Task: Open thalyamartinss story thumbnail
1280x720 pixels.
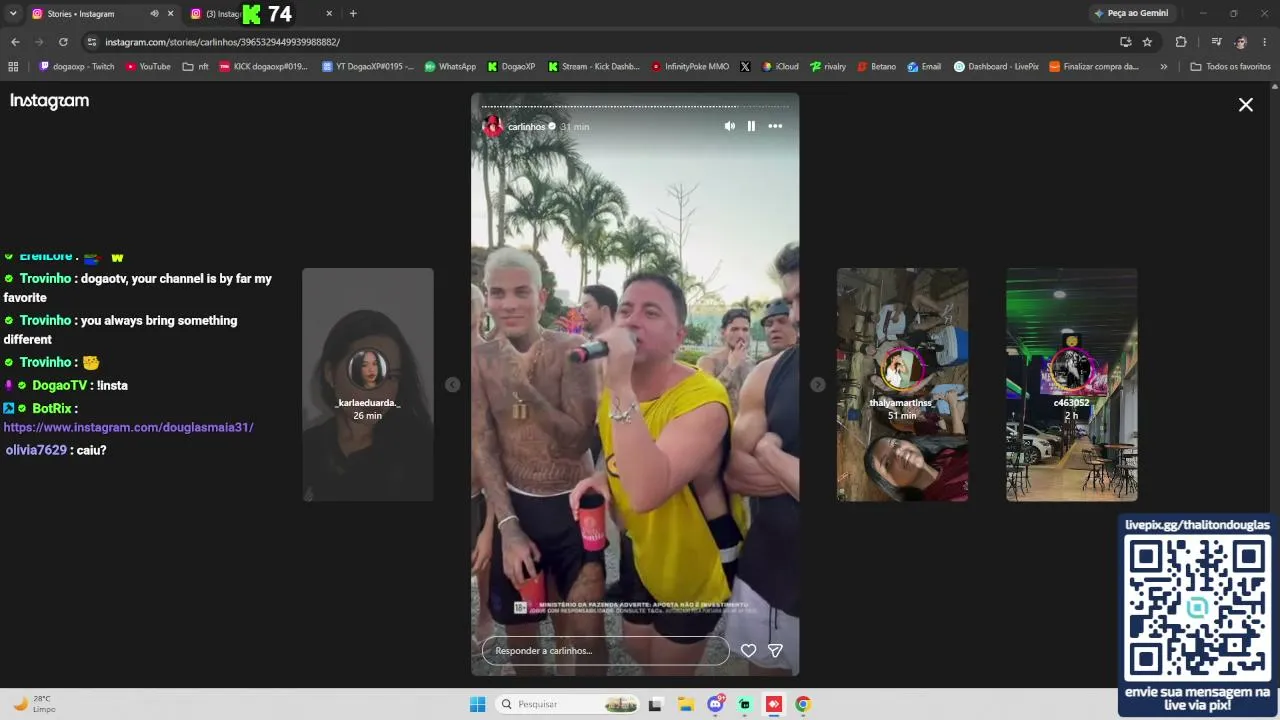Action: (x=902, y=384)
